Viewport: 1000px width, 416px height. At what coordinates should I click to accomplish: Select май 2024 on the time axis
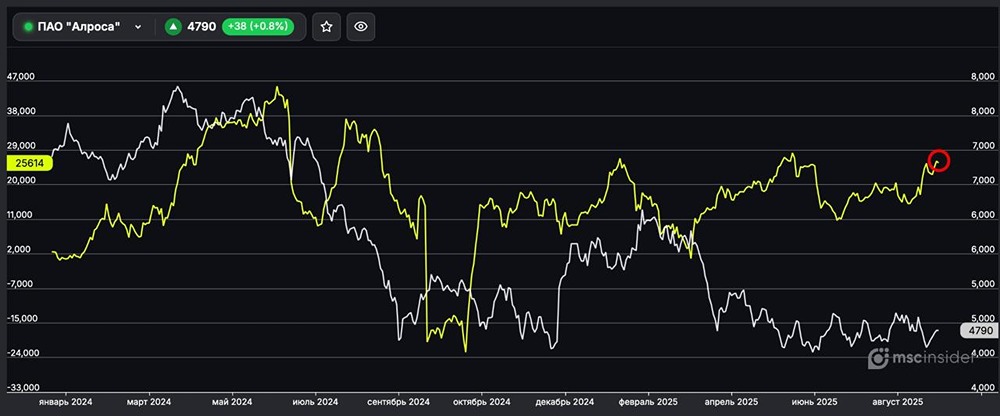234,401
